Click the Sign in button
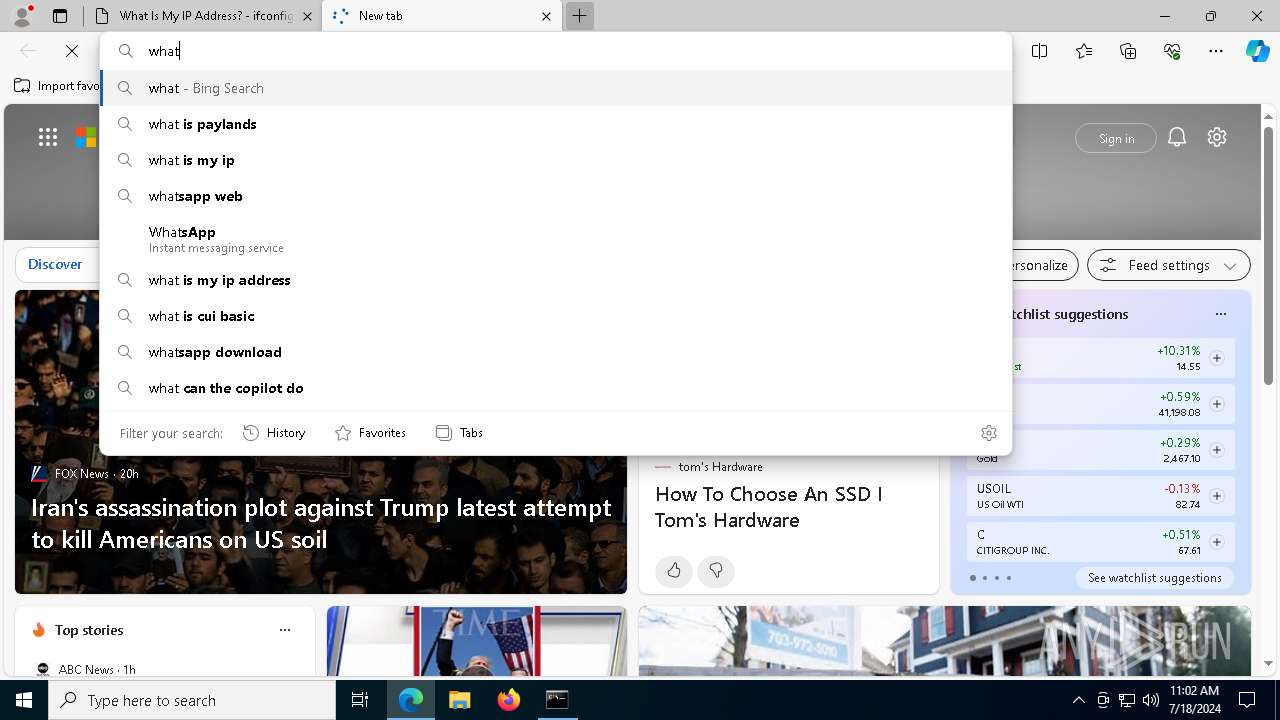Screen dimensions: 1280x720 point(1116,138)
